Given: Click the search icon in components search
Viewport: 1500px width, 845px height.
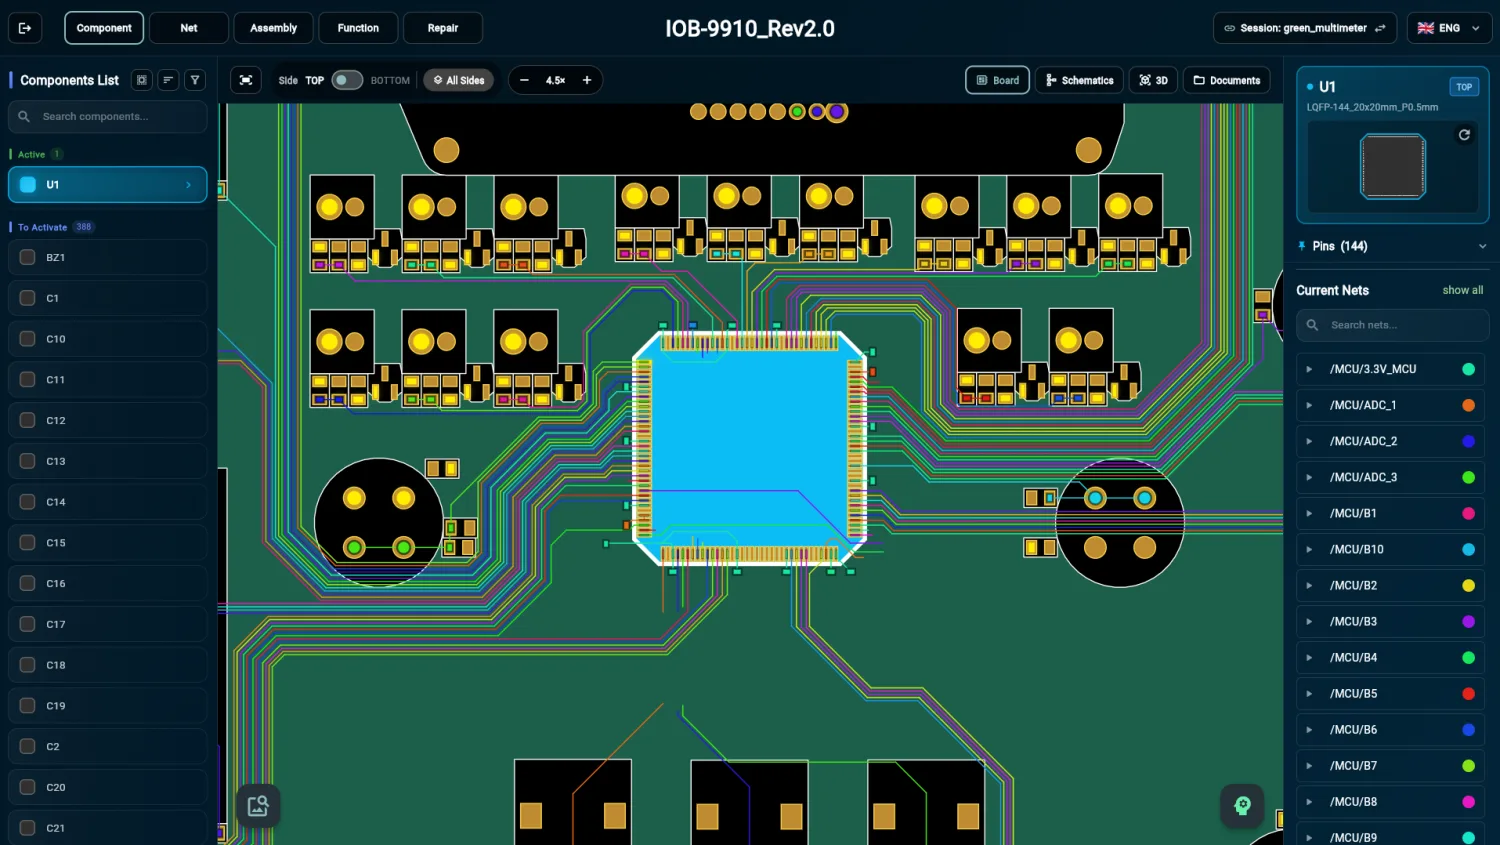Looking at the screenshot, I should pyautogui.click(x=24, y=117).
